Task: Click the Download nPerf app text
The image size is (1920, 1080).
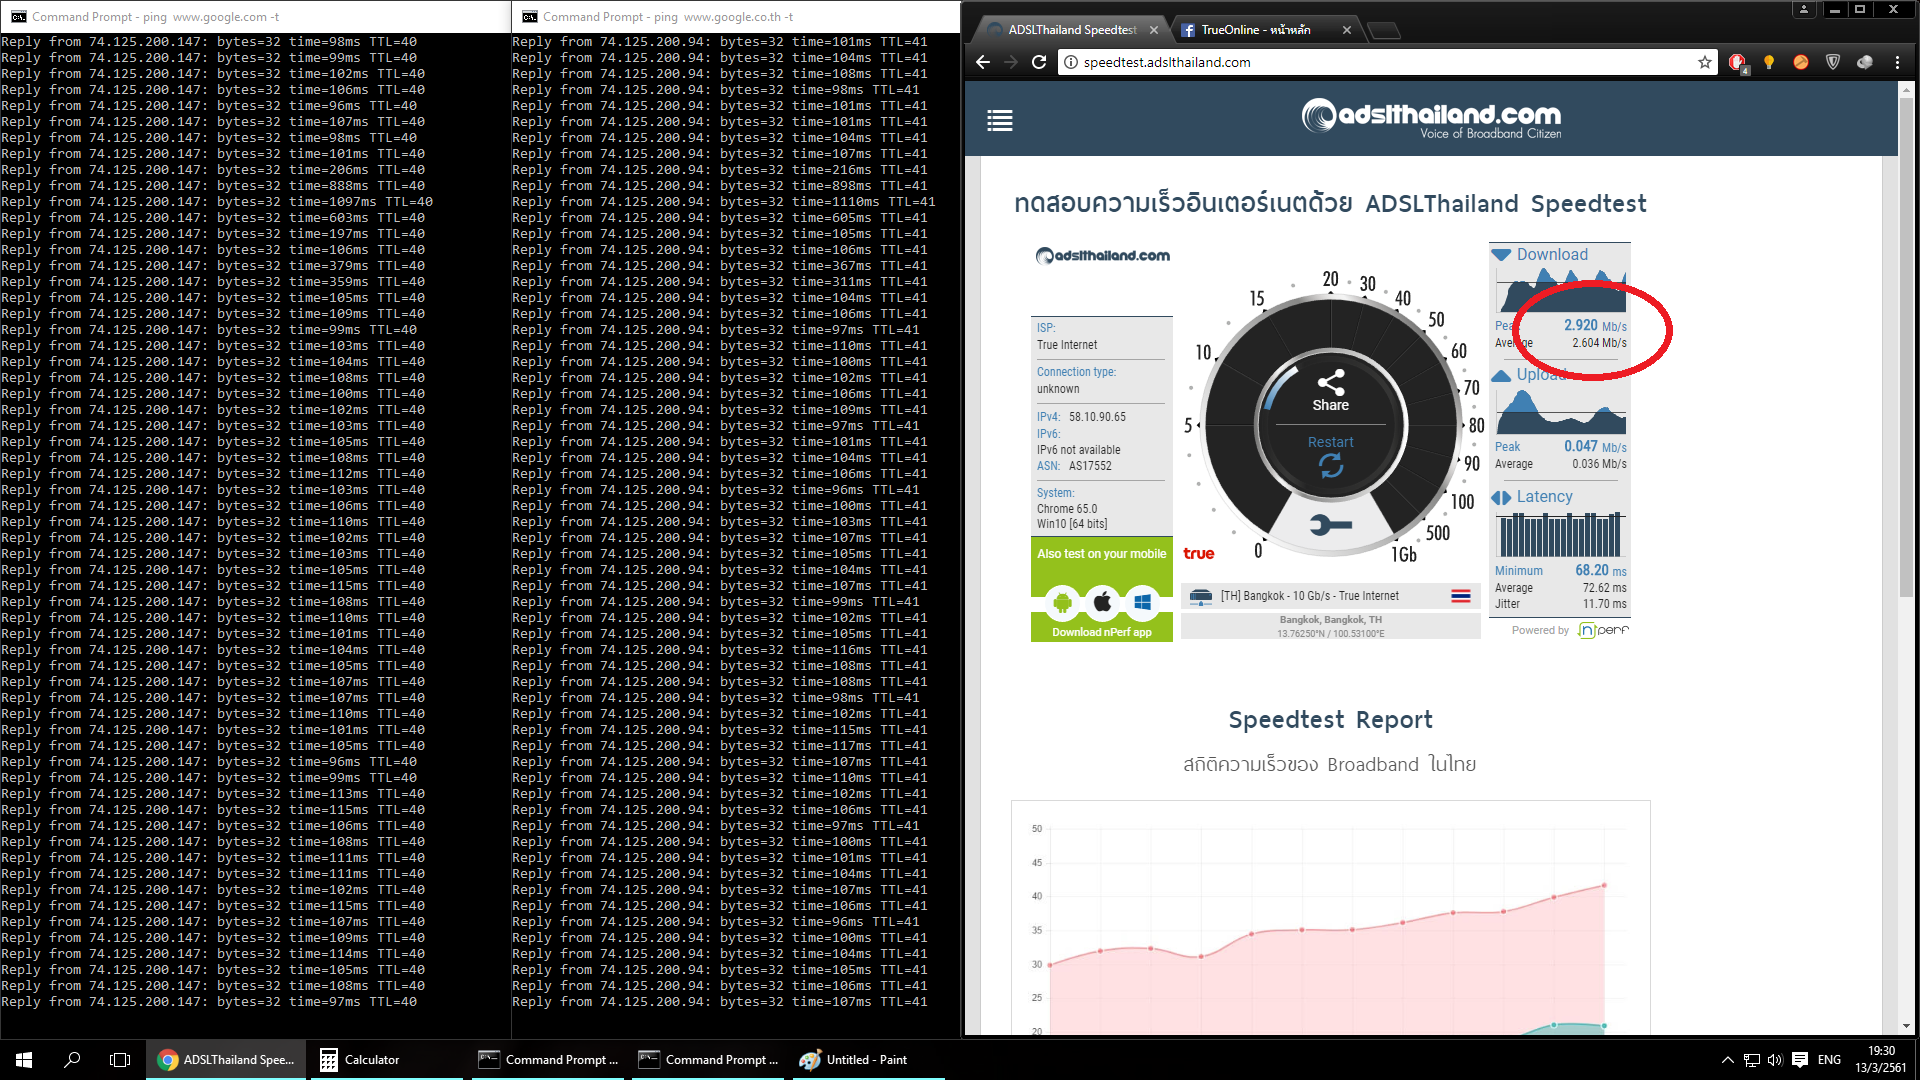Action: (x=1101, y=632)
